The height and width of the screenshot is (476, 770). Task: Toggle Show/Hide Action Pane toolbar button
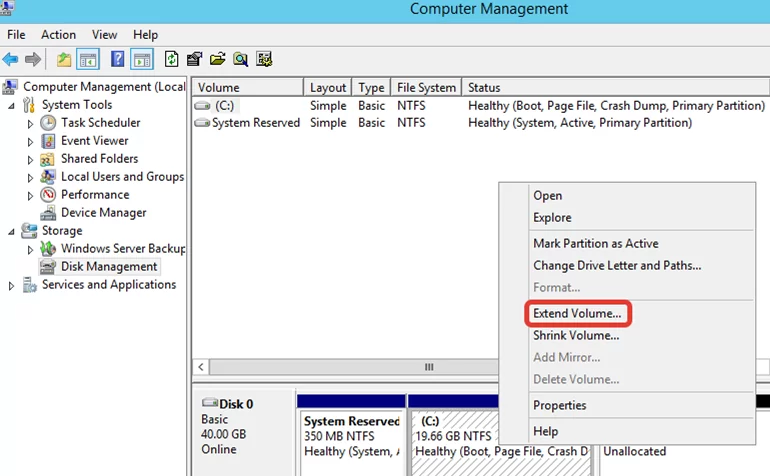point(142,60)
